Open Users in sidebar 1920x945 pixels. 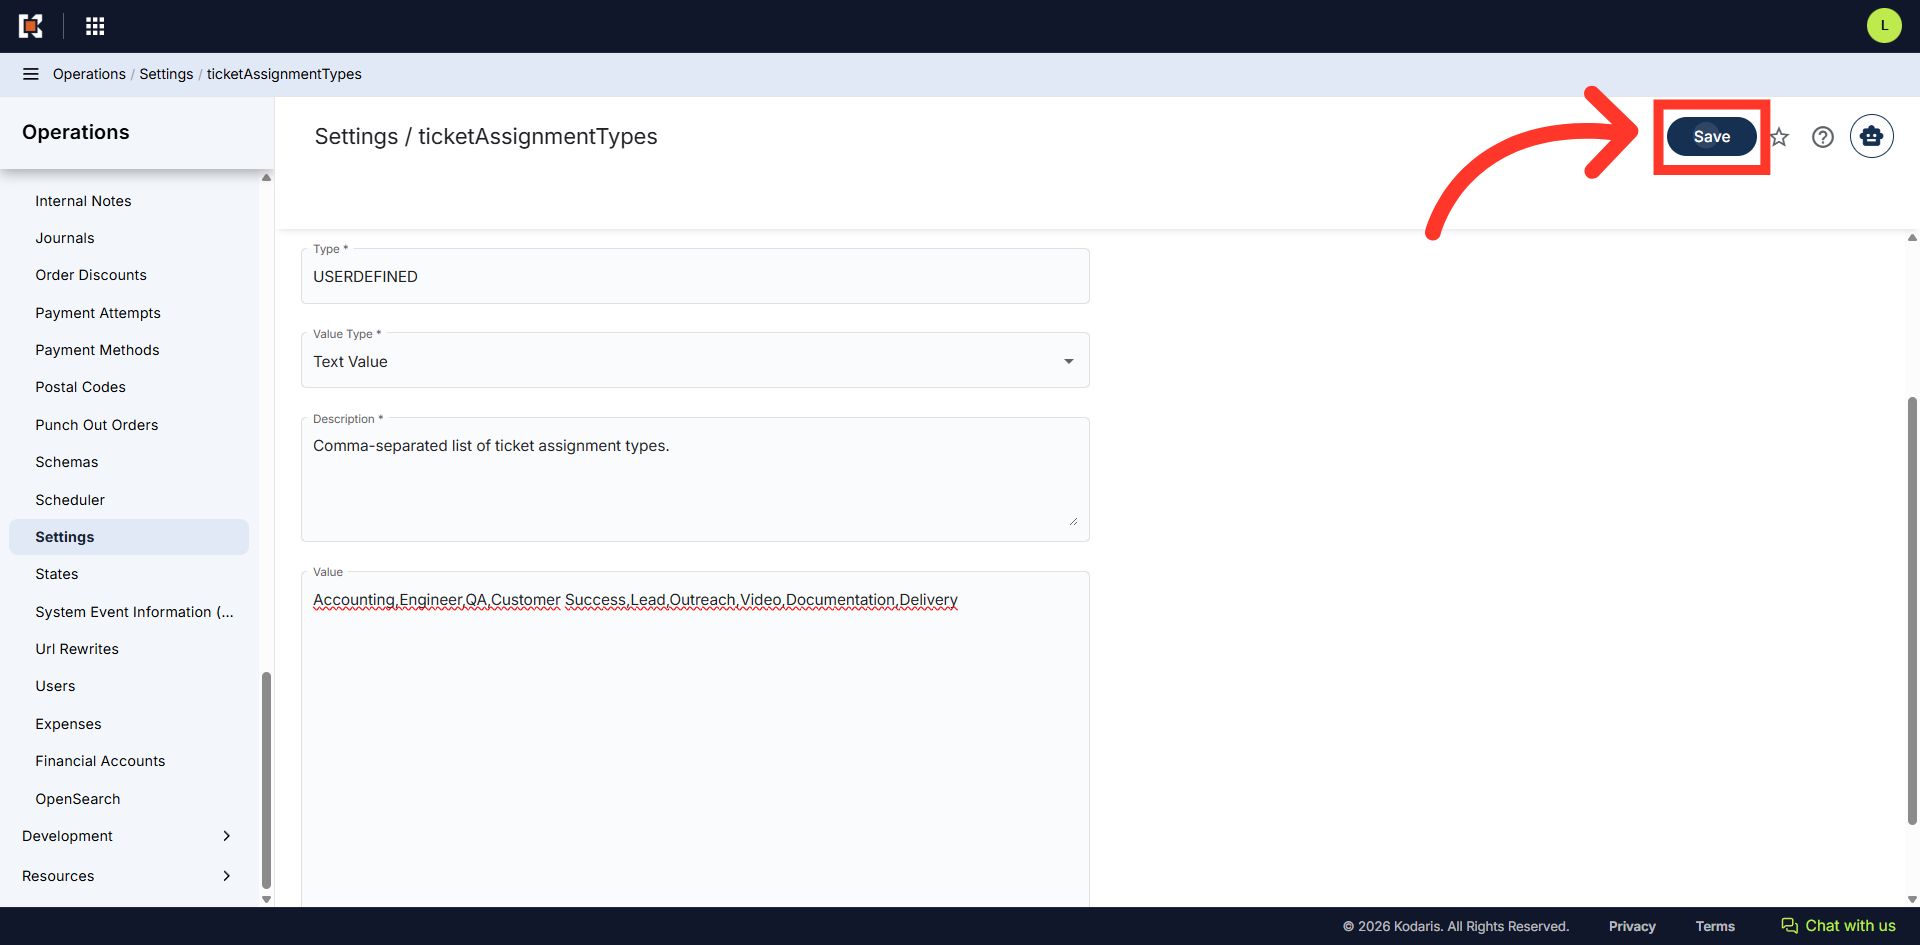pyautogui.click(x=55, y=686)
